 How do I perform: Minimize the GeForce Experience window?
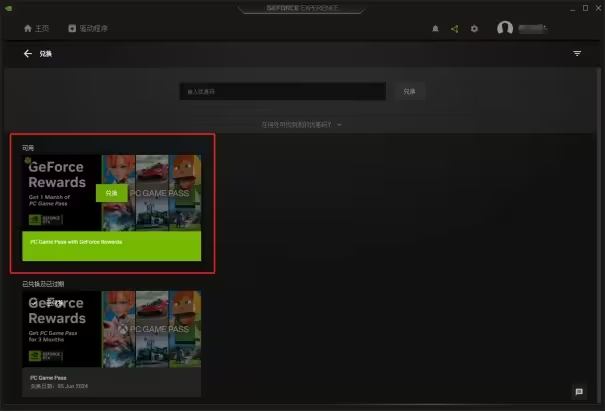(x=572, y=8)
